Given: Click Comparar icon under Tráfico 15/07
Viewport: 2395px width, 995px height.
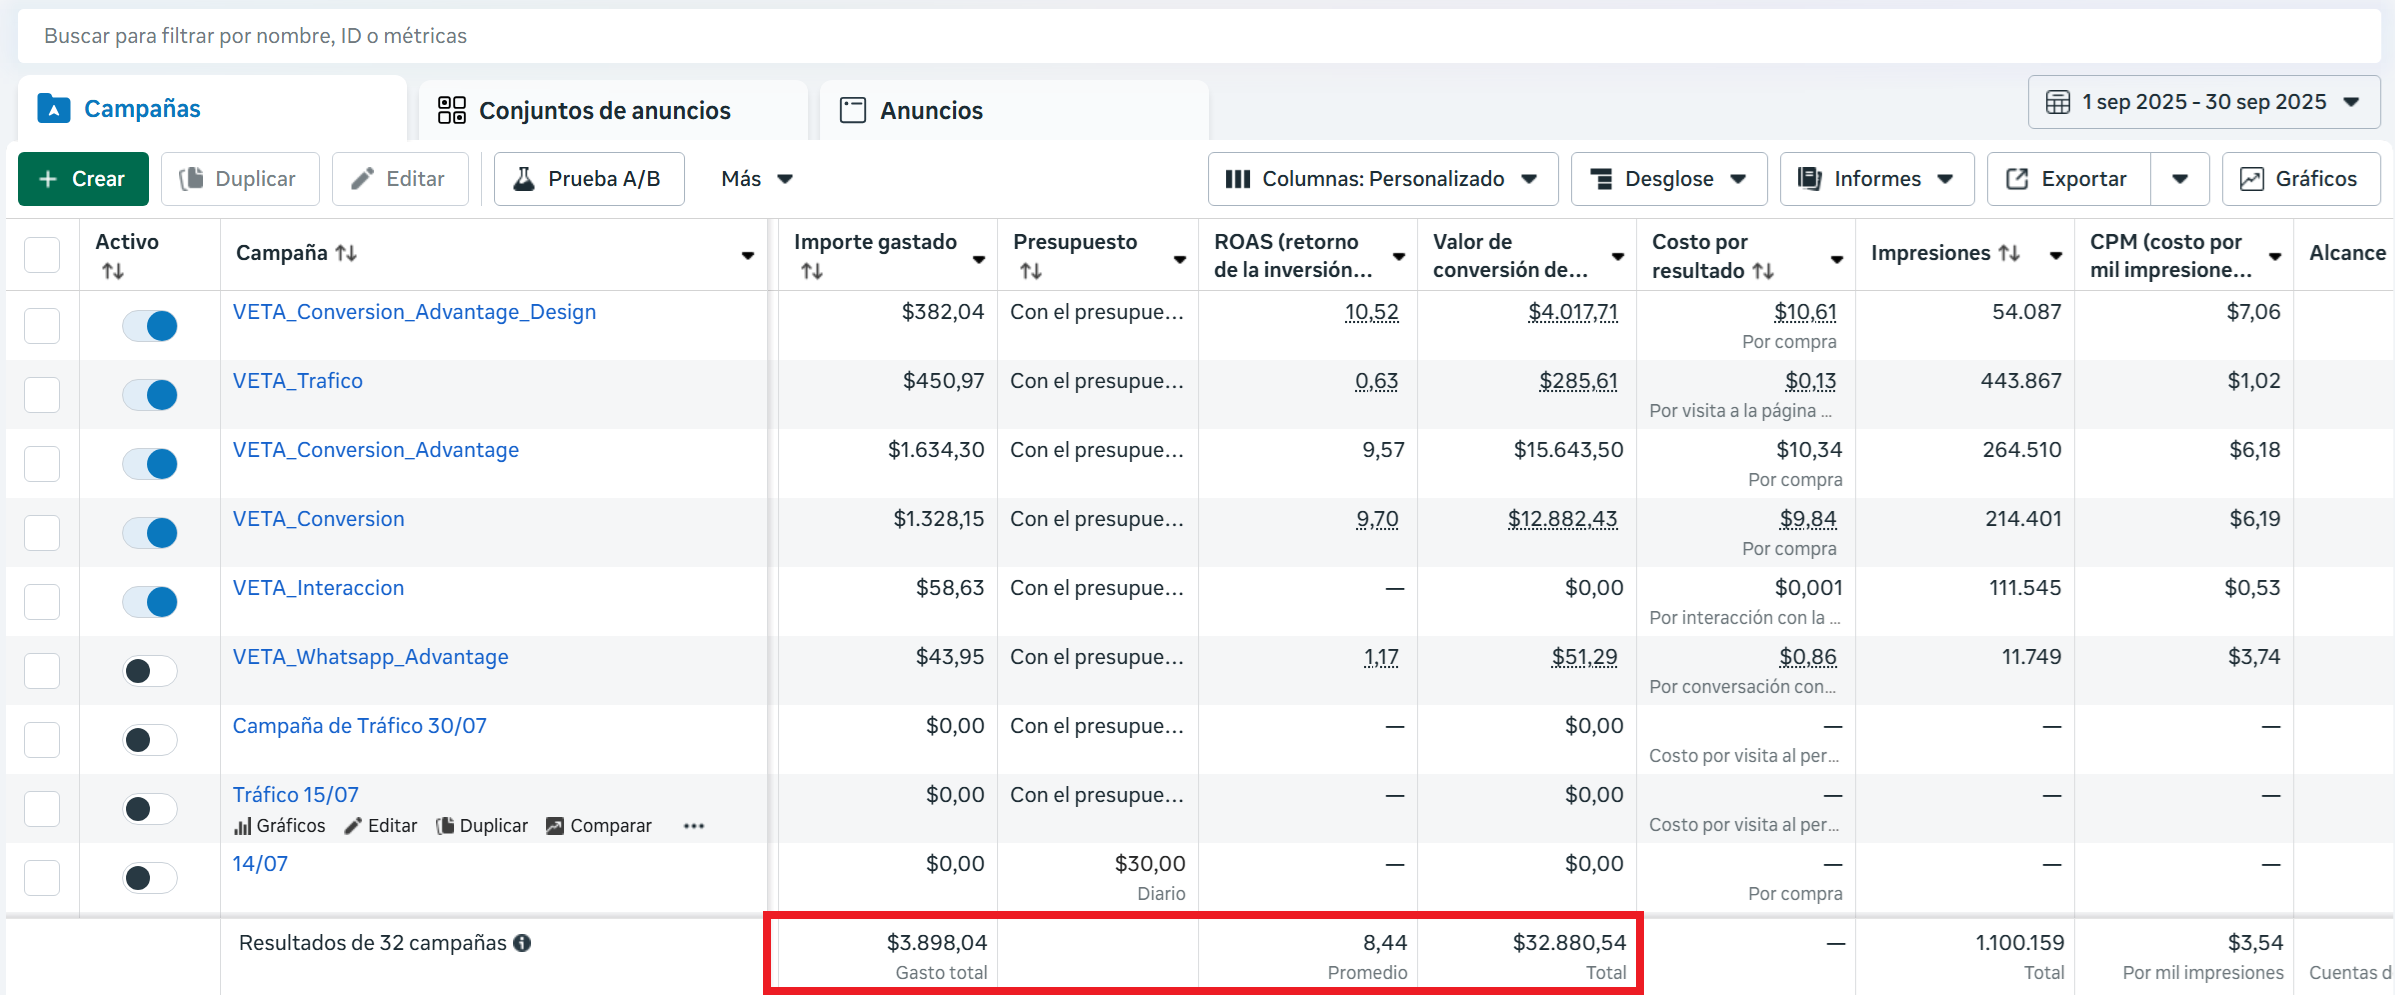Looking at the screenshot, I should pos(555,826).
